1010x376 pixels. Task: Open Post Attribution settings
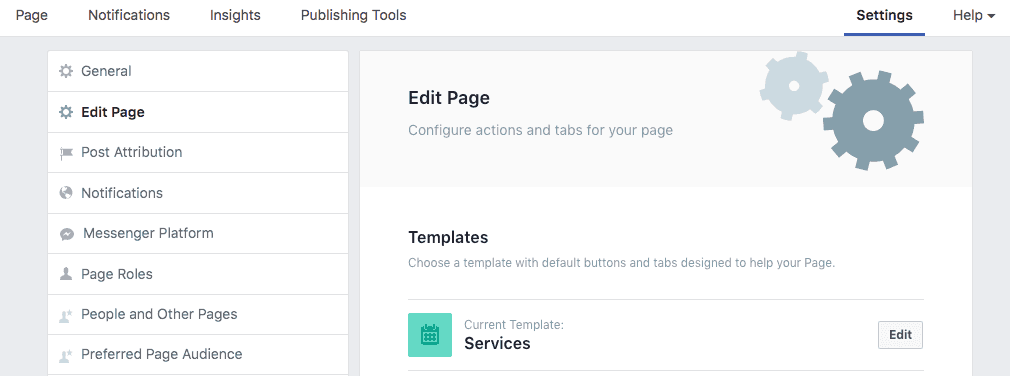tap(198, 153)
